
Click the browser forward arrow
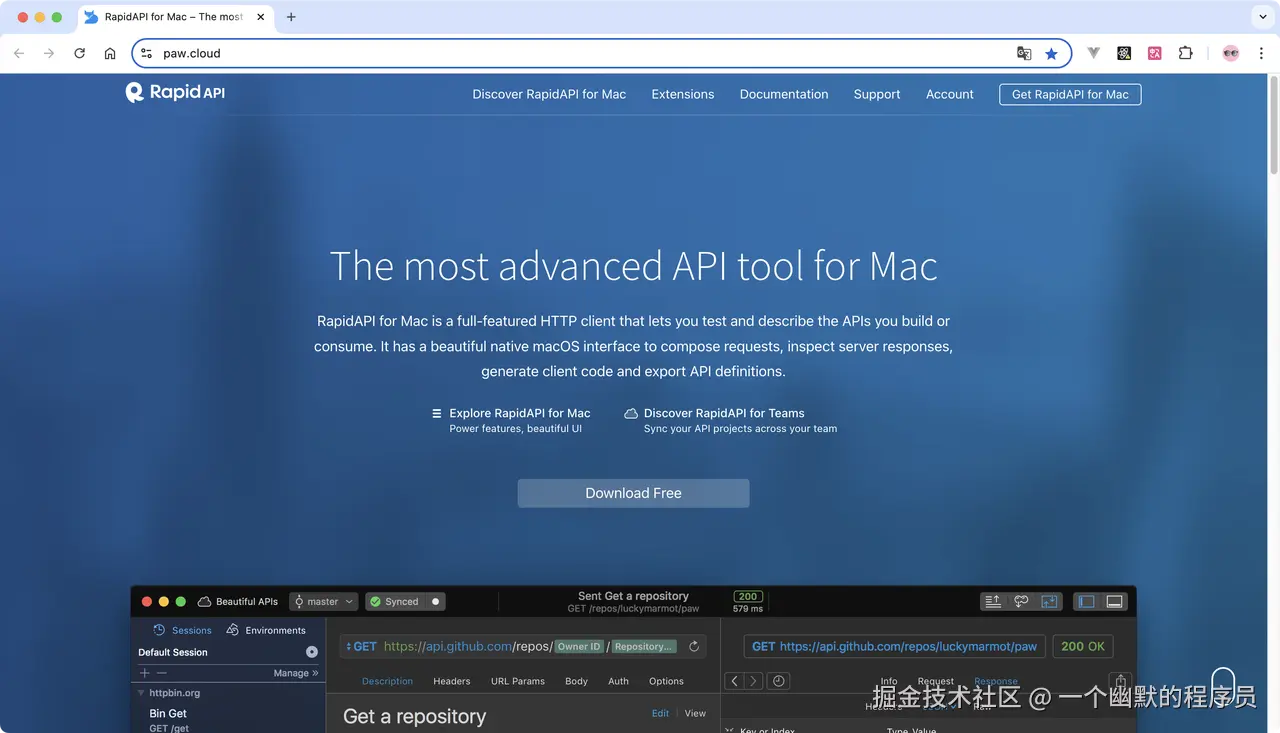(x=49, y=53)
